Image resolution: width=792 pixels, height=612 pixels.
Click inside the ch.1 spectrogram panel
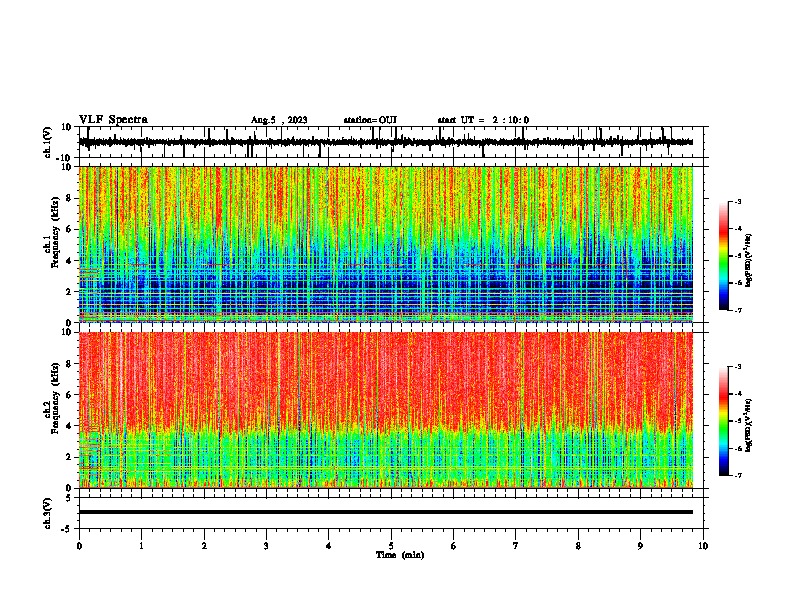[385, 244]
